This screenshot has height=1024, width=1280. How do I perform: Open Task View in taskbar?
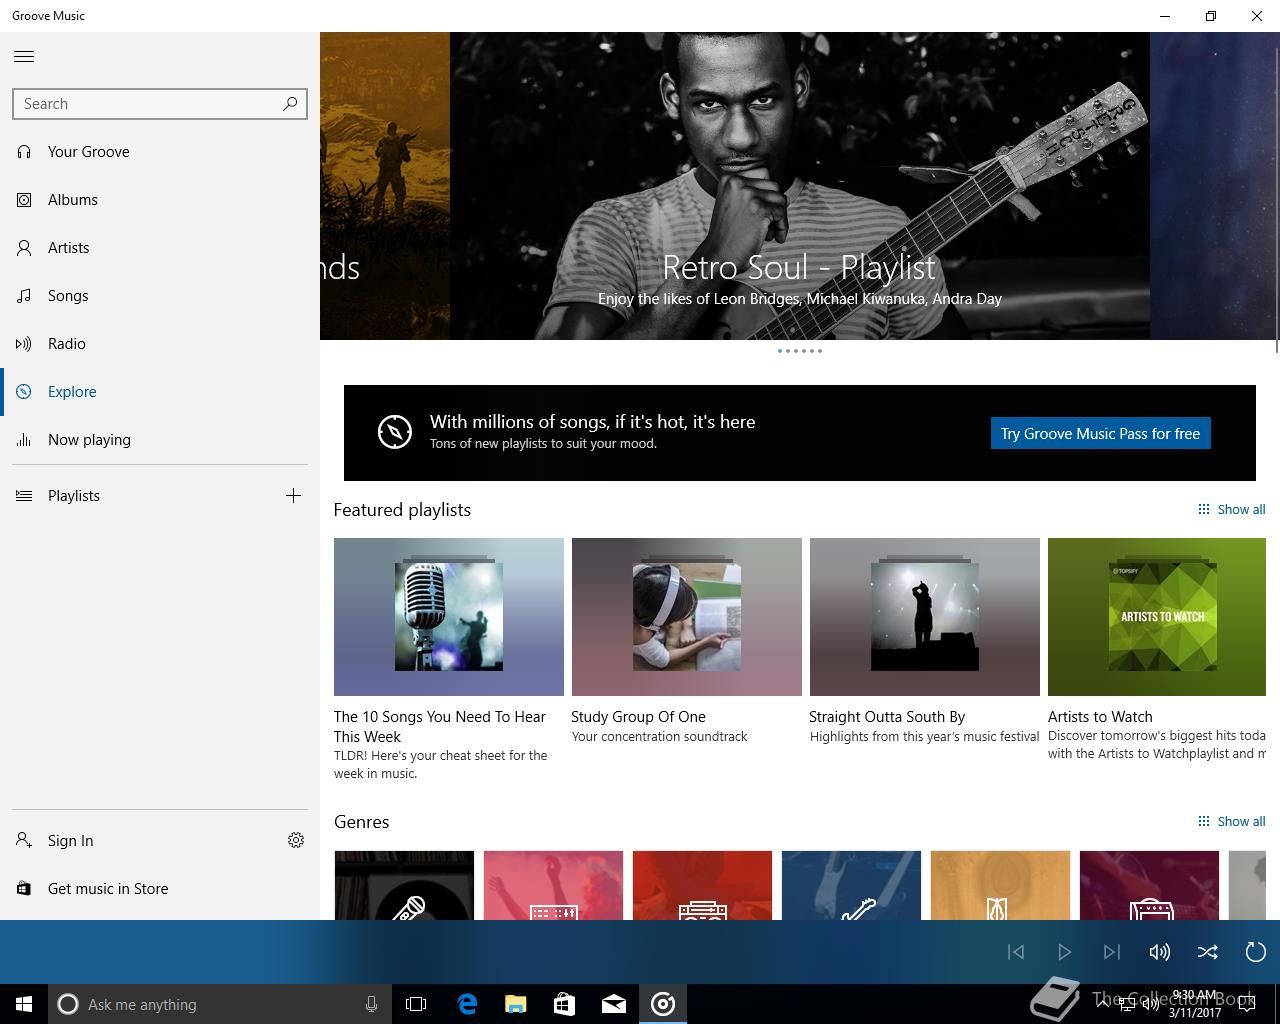click(x=416, y=1004)
